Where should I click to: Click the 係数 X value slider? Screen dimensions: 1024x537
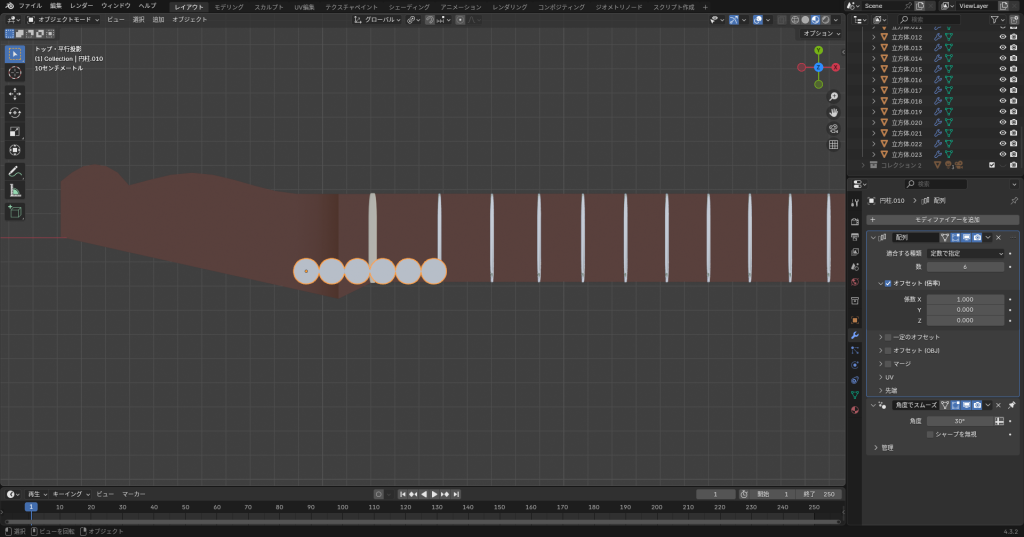965,299
